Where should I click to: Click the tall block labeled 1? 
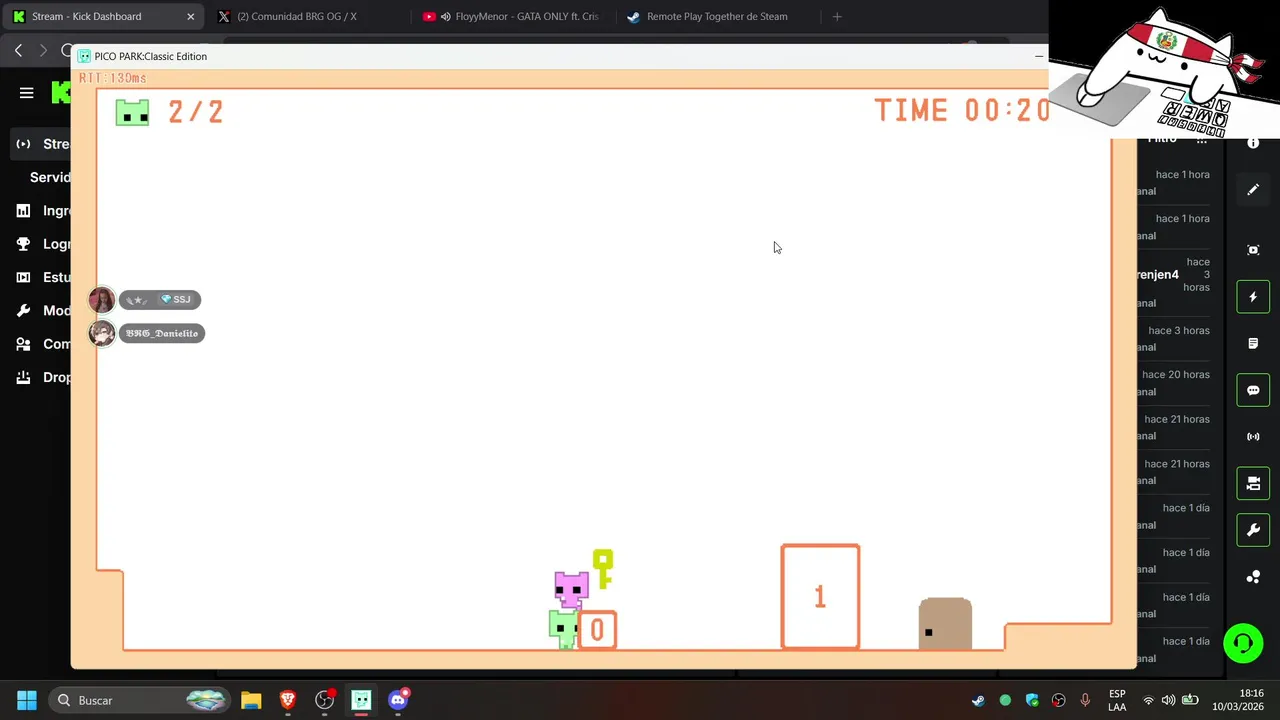pyautogui.click(x=820, y=597)
